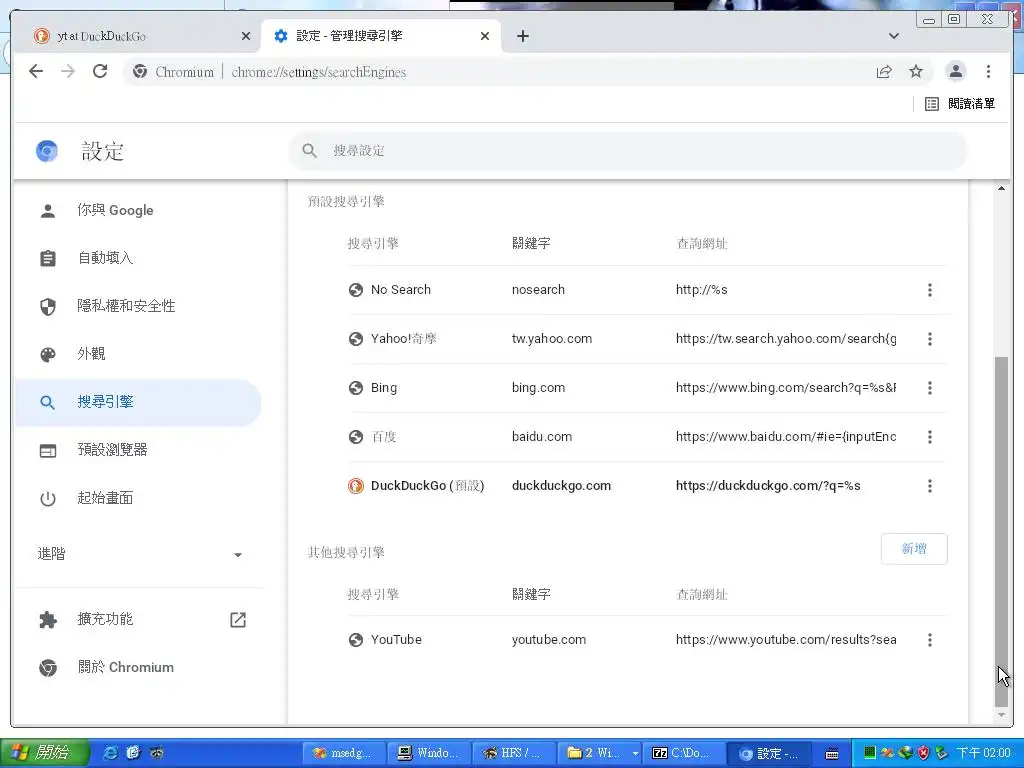Open a new tab with the plus button

[522, 36]
